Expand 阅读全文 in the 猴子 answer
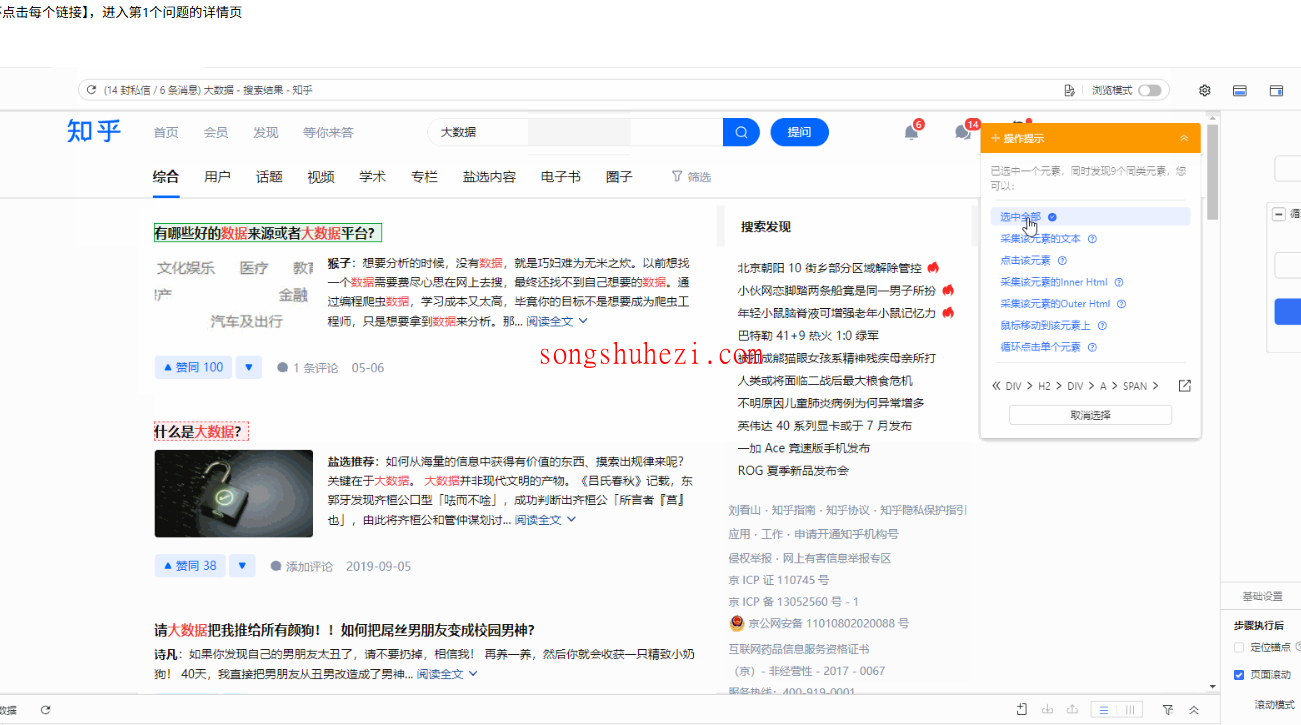Viewport: 1301px width, 725px height. (557, 321)
